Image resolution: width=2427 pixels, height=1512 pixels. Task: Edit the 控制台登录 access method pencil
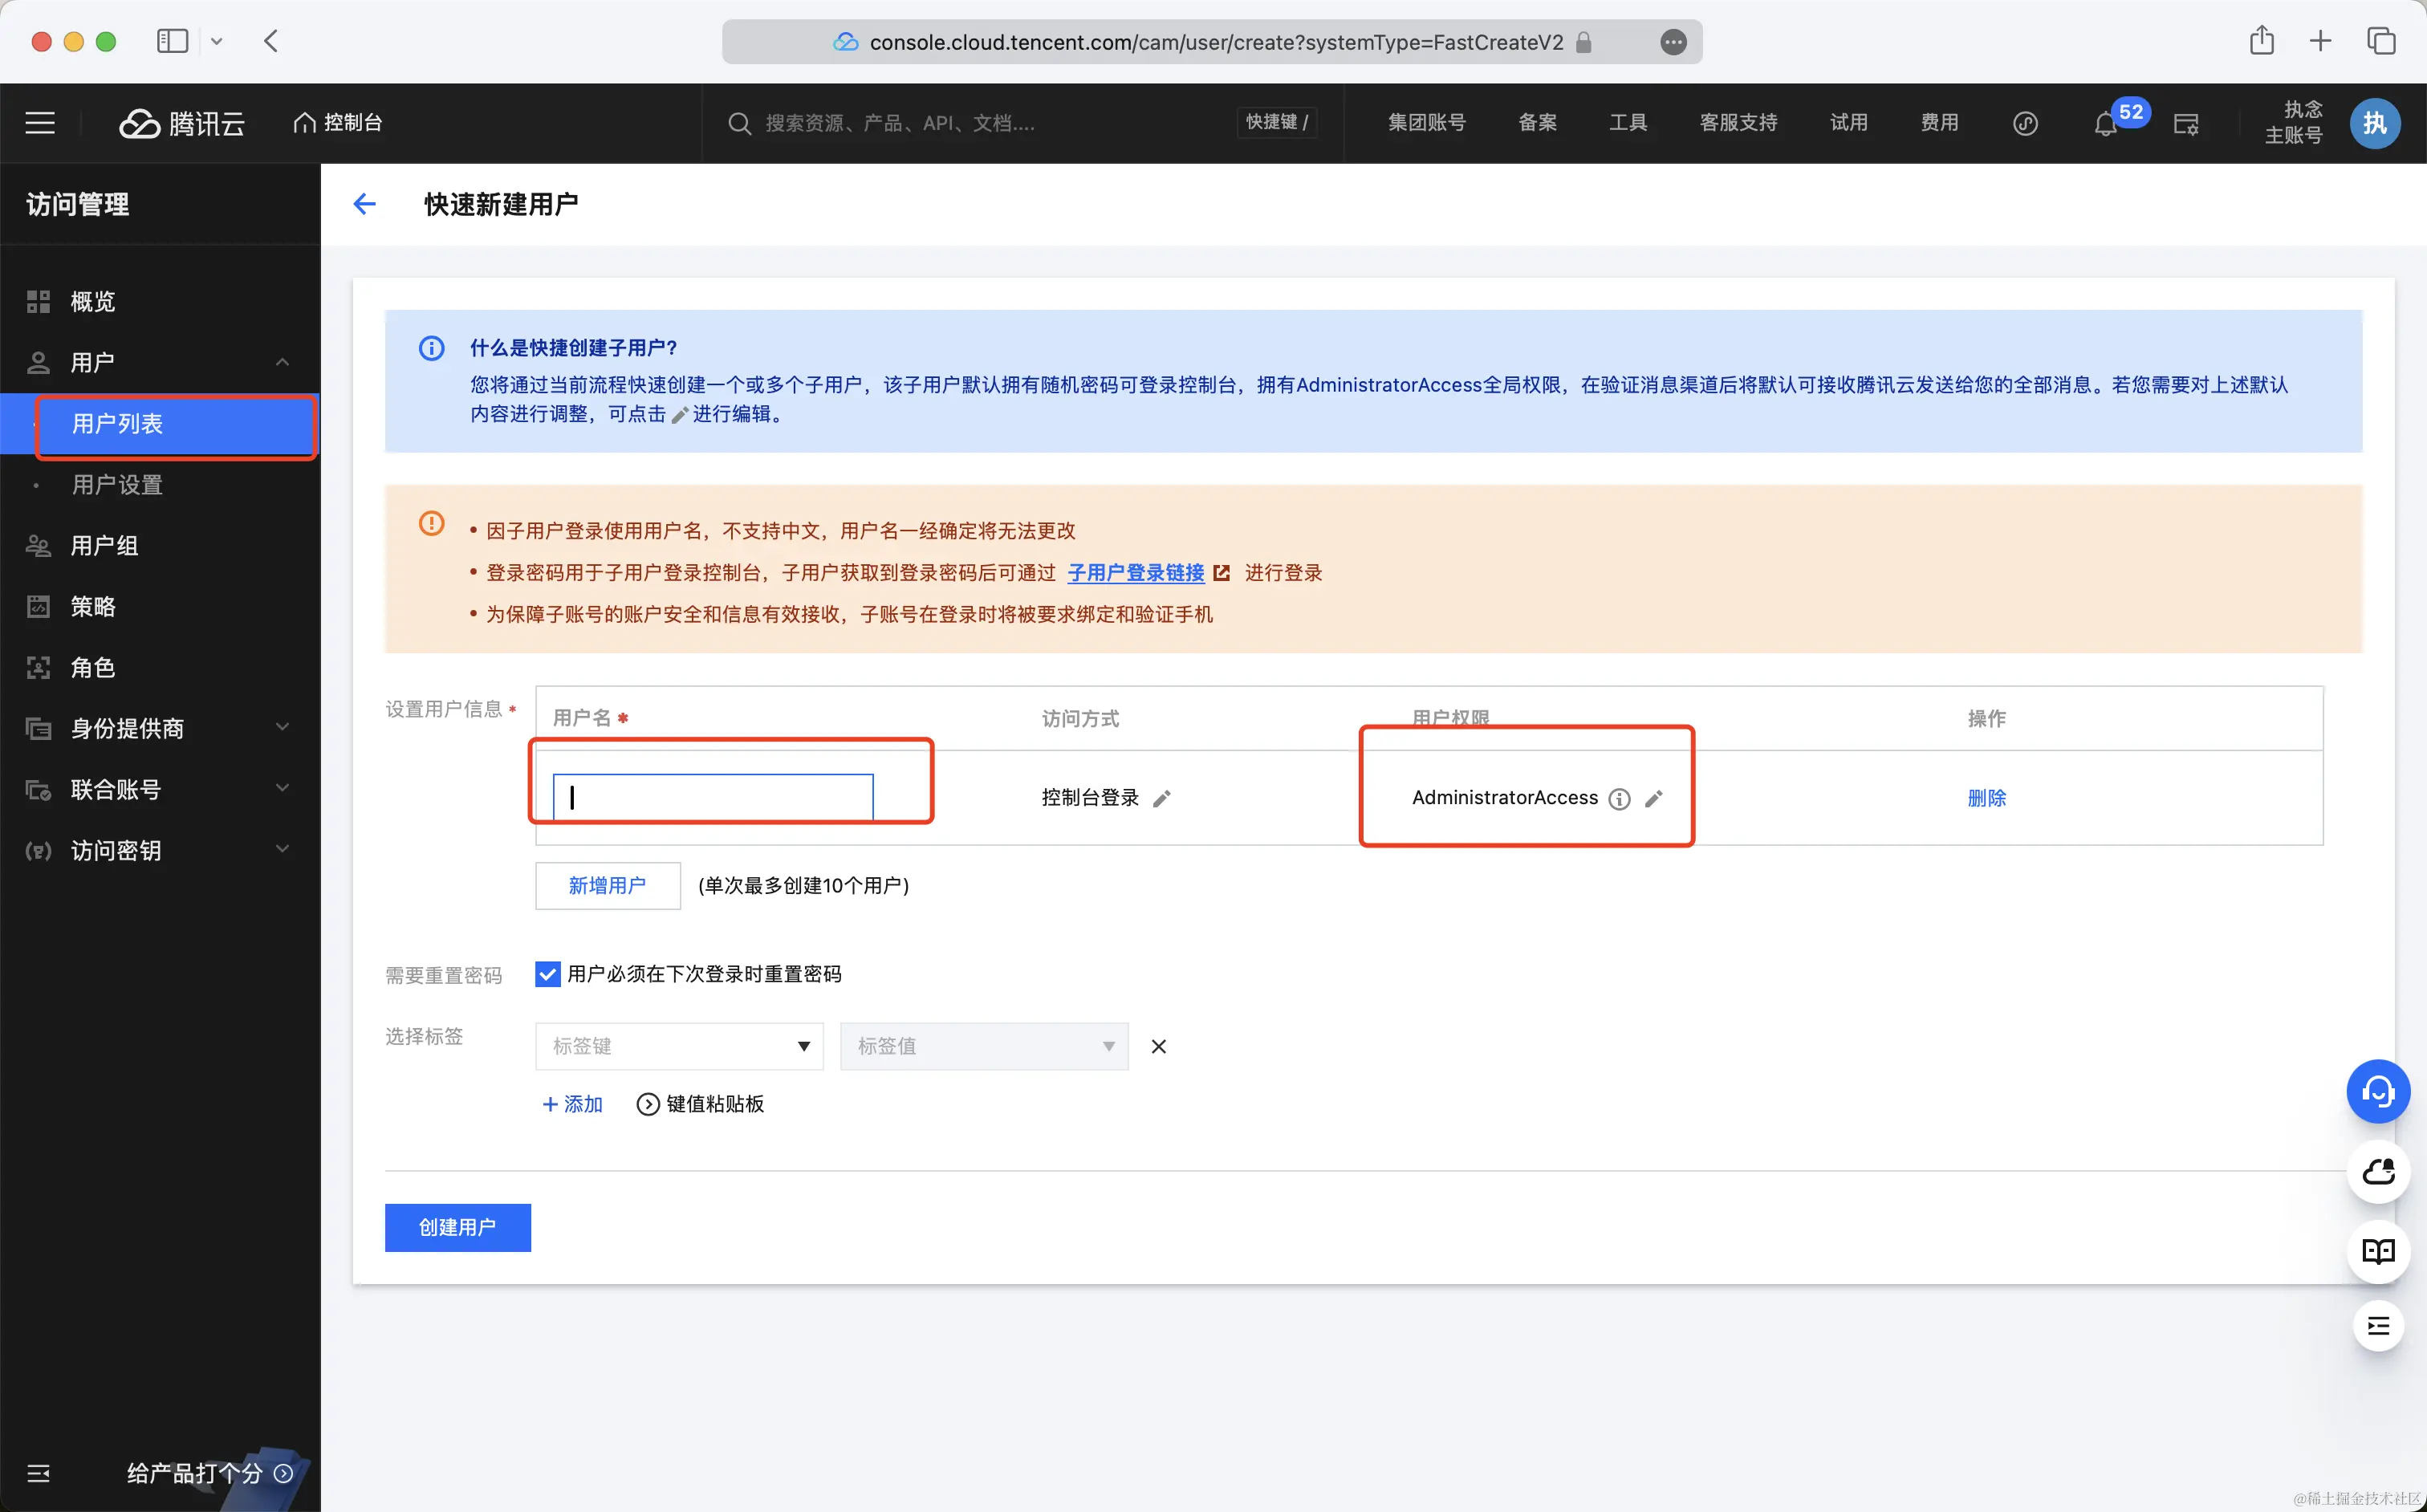pyautogui.click(x=1162, y=798)
